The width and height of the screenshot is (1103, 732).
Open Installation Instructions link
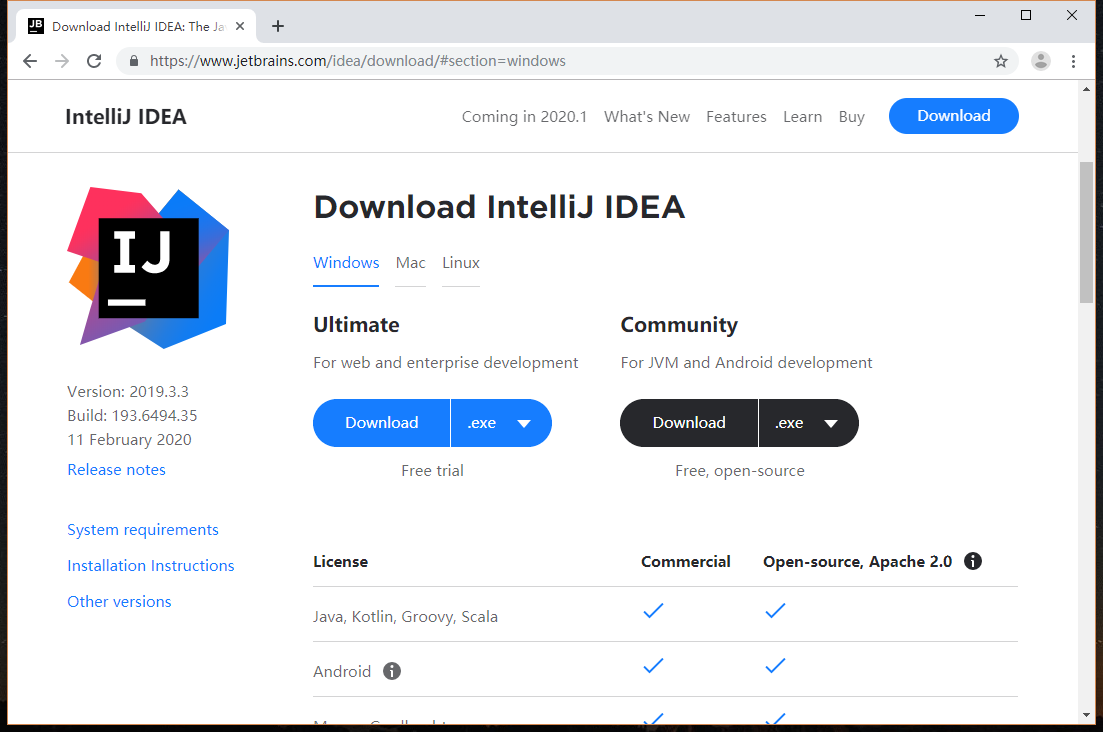tap(151, 565)
